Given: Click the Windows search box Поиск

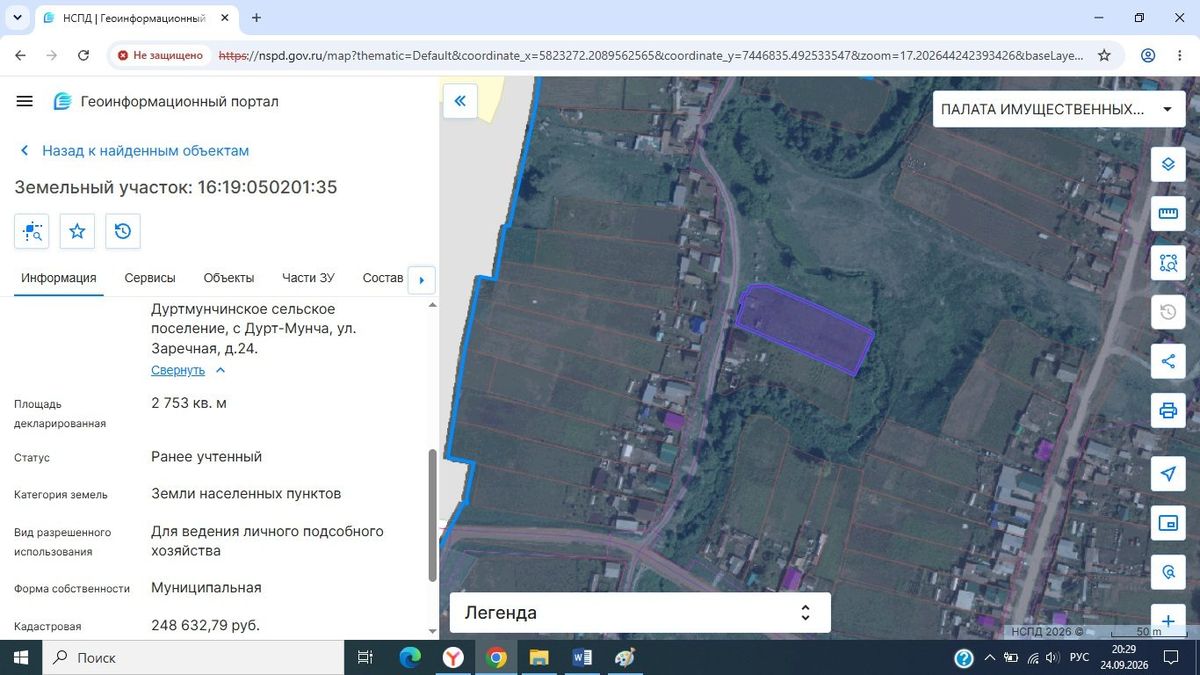Looking at the screenshot, I should pyautogui.click(x=193, y=657).
